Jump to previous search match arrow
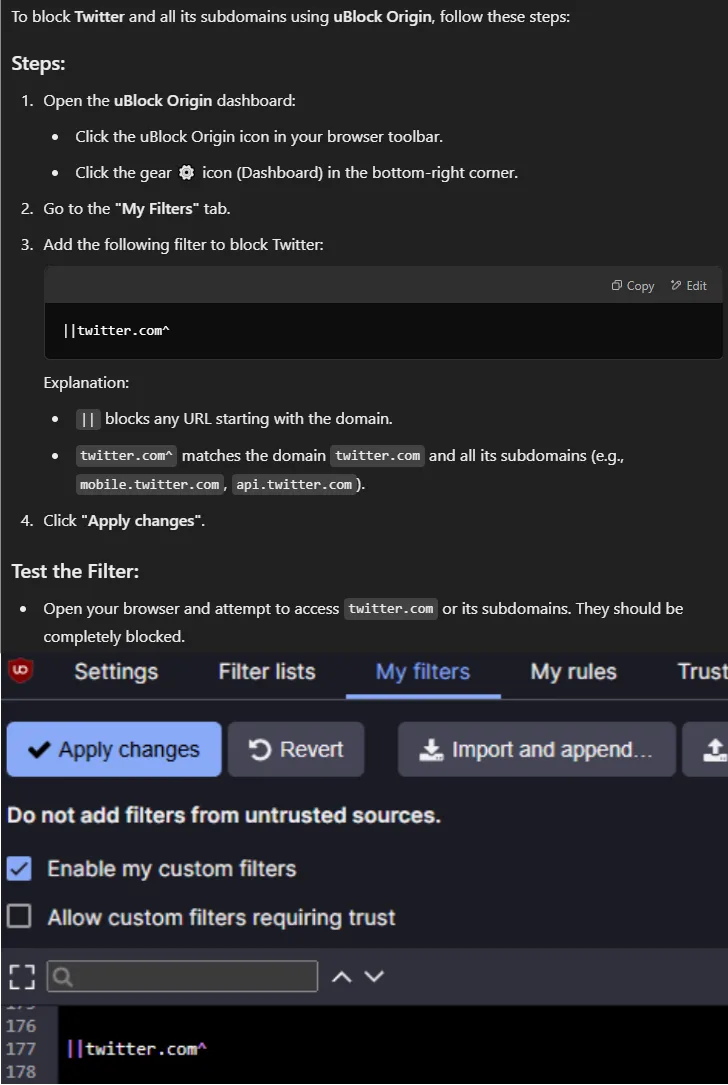 341,976
